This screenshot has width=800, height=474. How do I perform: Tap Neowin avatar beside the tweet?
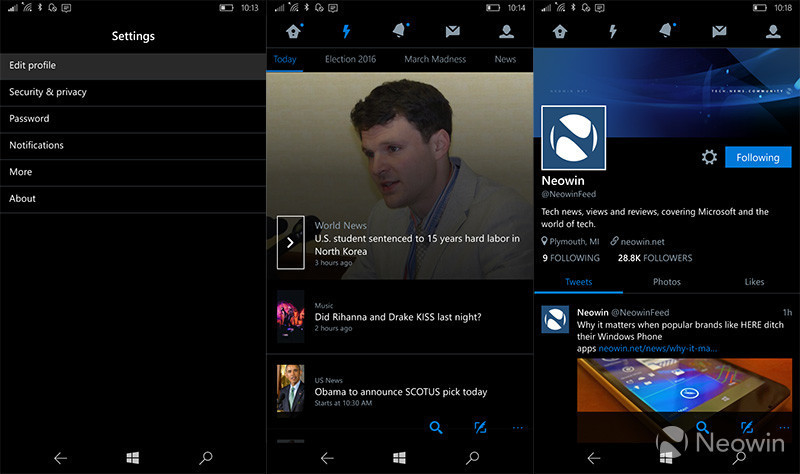(x=555, y=319)
